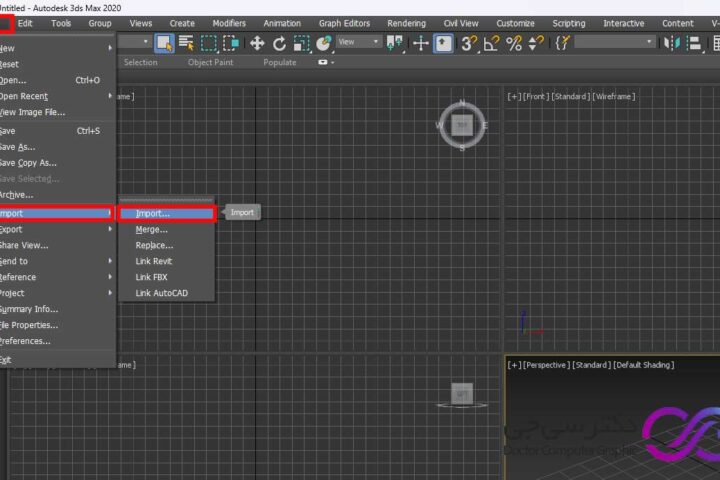Image resolution: width=720 pixels, height=480 pixels.
Task: Toggle the Angle Snap button
Action: coord(491,43)
